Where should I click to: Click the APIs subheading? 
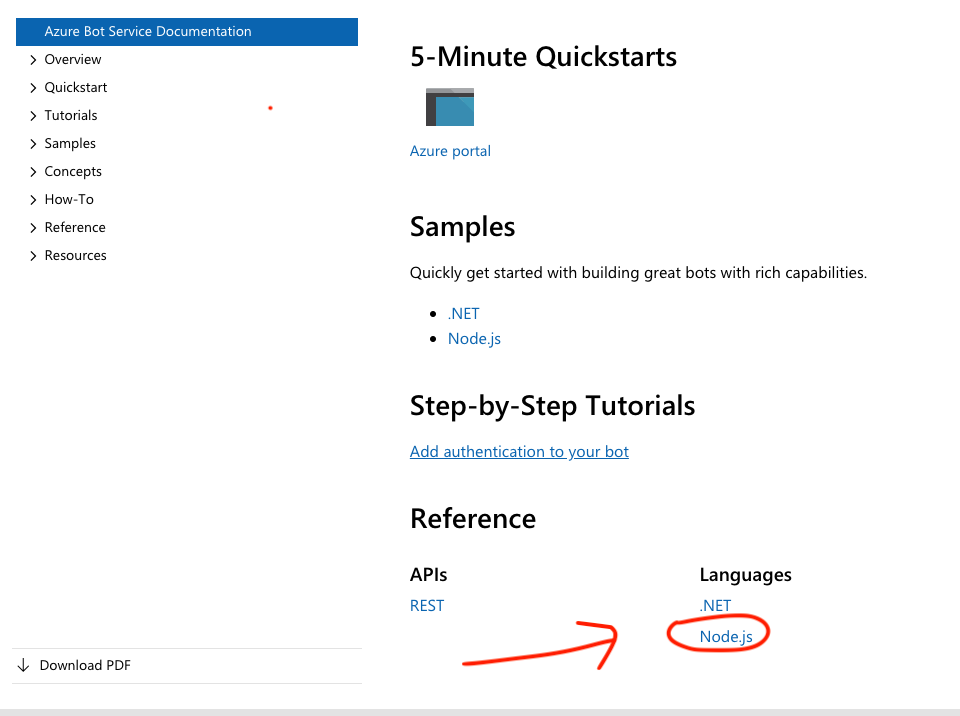(x=429, y=575)
